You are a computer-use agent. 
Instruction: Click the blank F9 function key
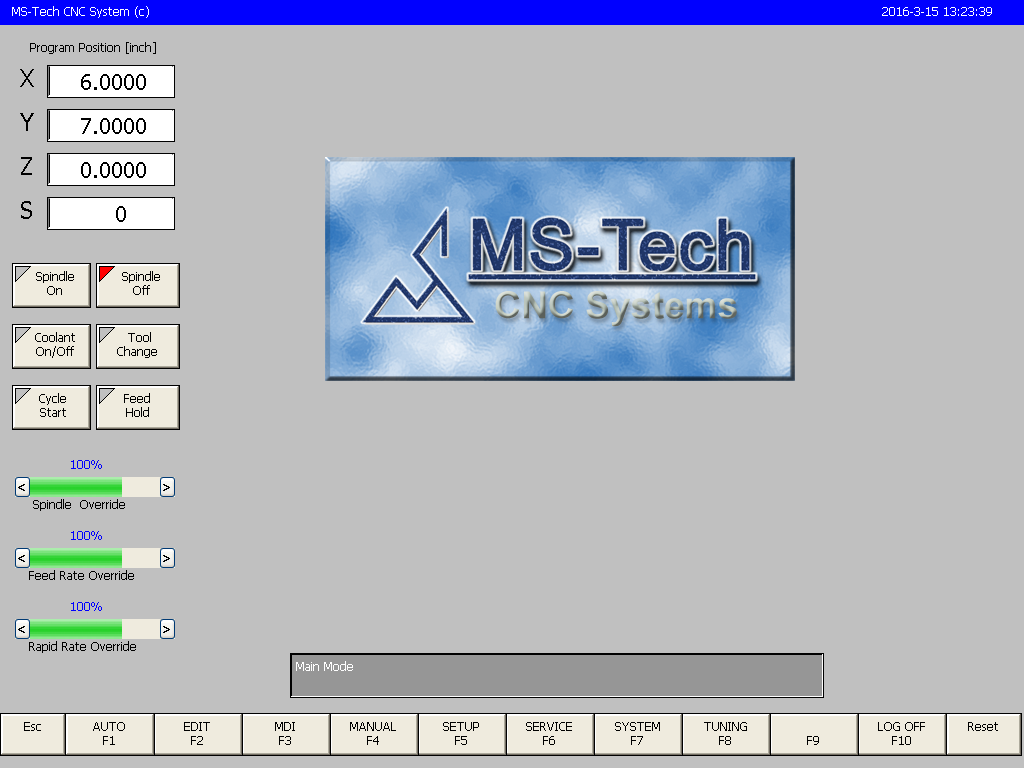[814, 733]
